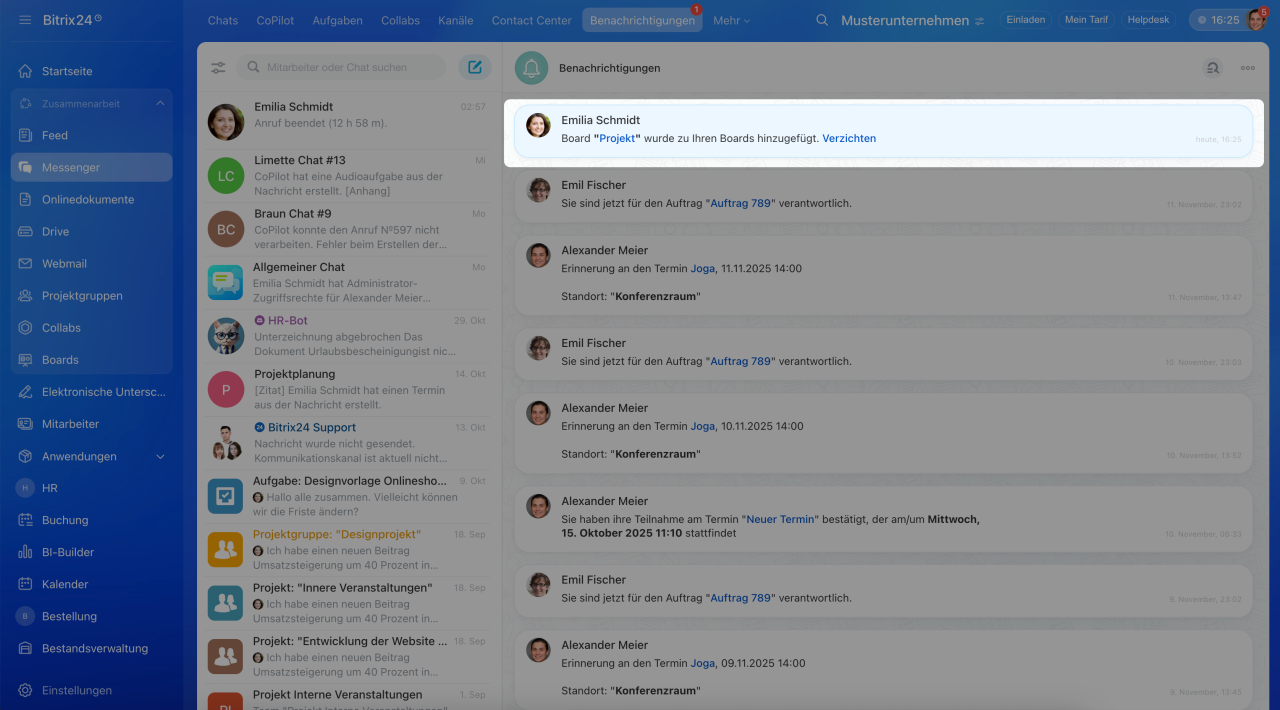Click the Einladen button
The width and height of the screenshot is (1280, 710).
coord(1025,20)
